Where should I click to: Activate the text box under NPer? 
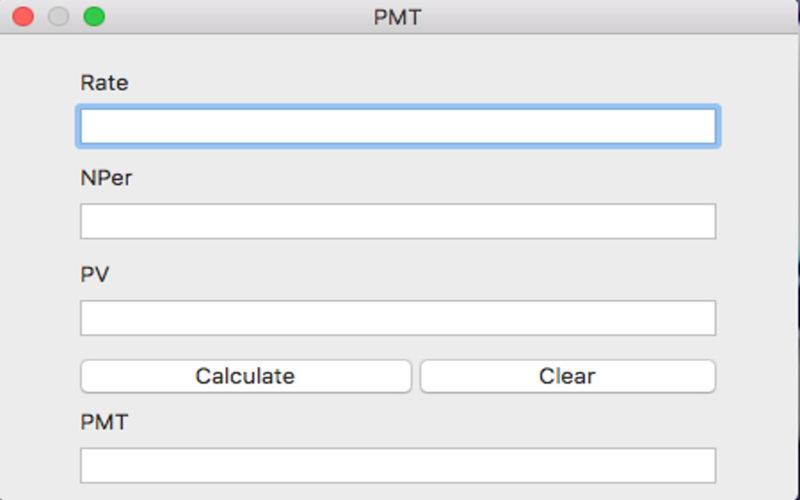pos(398,221)
